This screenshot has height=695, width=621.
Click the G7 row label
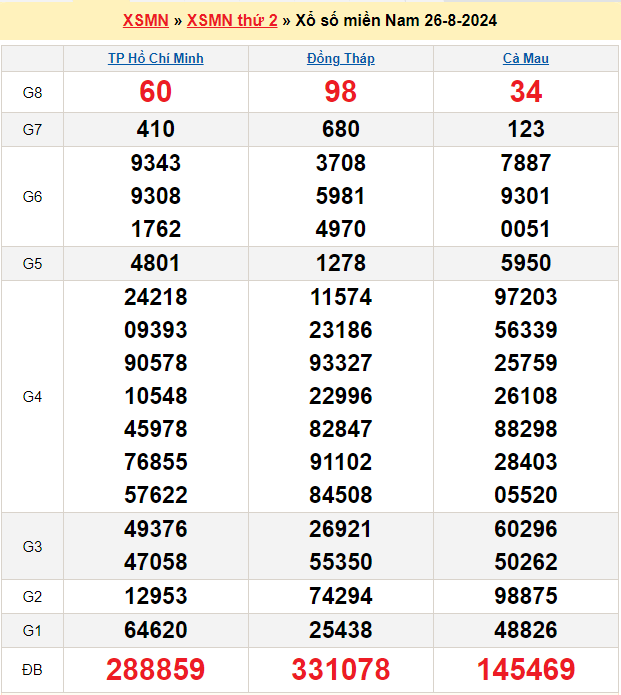coord(32,129)
